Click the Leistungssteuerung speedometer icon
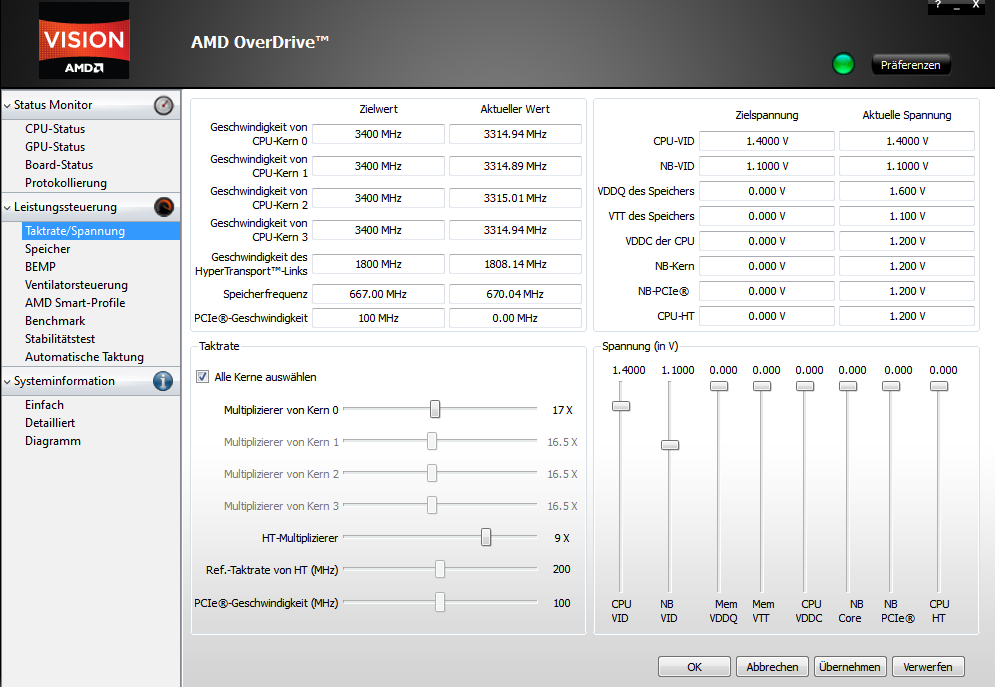995x687 pixels. (164, 207)
